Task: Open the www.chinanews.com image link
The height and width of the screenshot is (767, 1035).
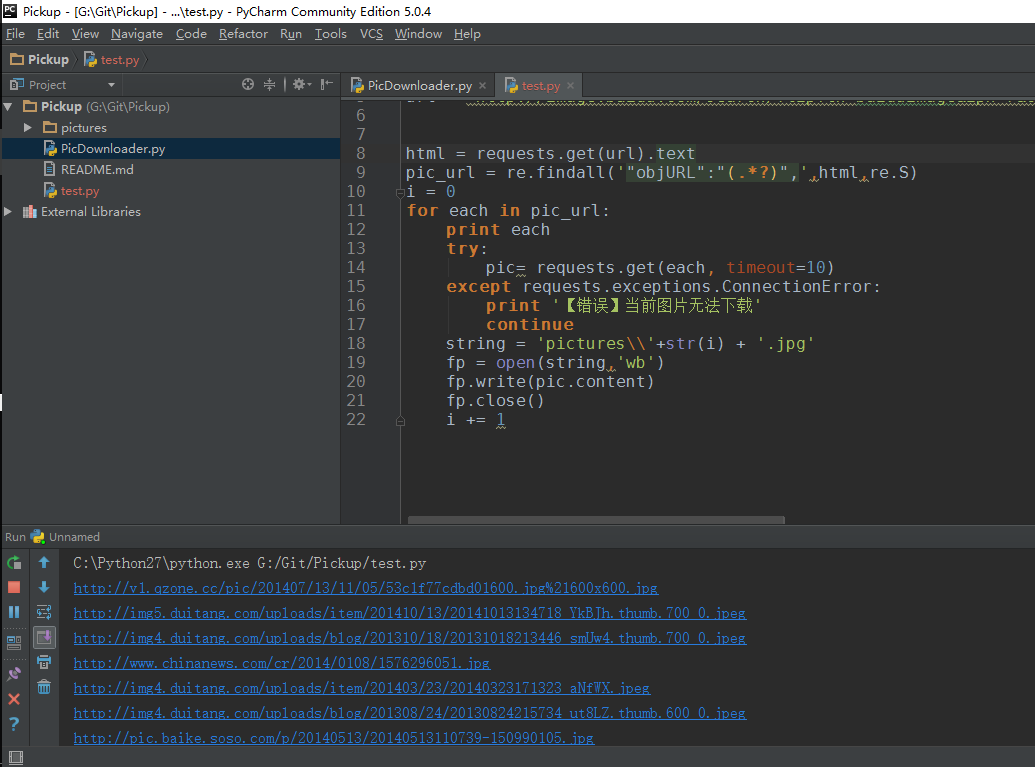Action: click(282, 663)
